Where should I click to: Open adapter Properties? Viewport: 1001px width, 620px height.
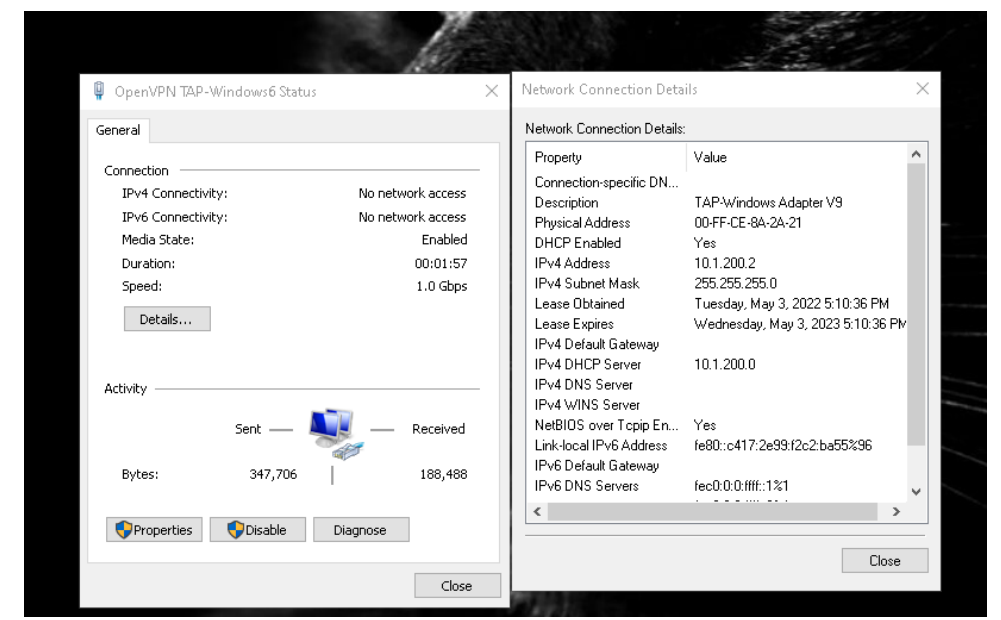[x=155, y=530]
